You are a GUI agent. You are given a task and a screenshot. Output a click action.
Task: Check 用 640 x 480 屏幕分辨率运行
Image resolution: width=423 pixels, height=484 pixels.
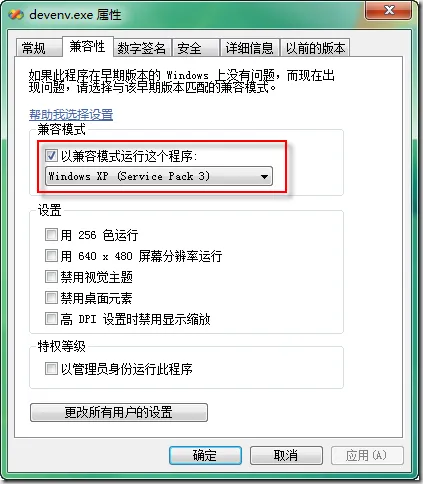(x=51, y=256)
